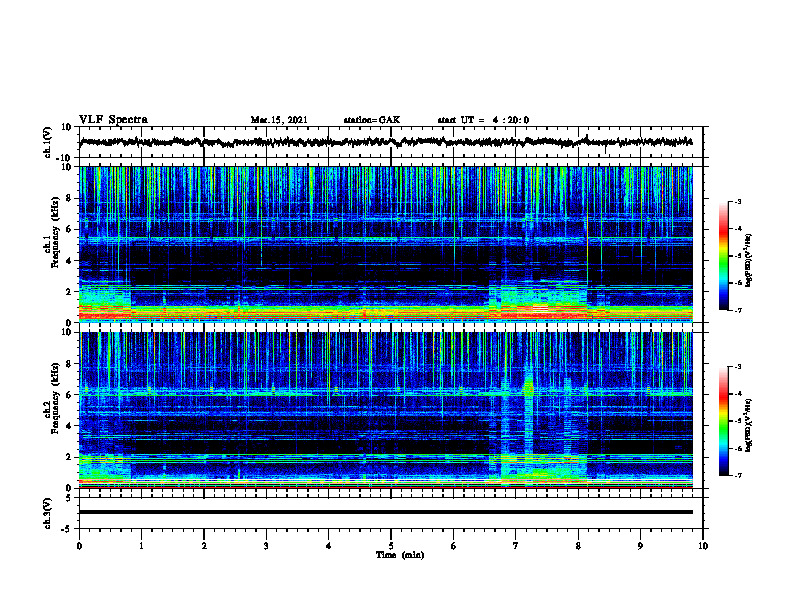Click time axis tick label "4"
Screen dimensions: 792x612
point(329,546)
